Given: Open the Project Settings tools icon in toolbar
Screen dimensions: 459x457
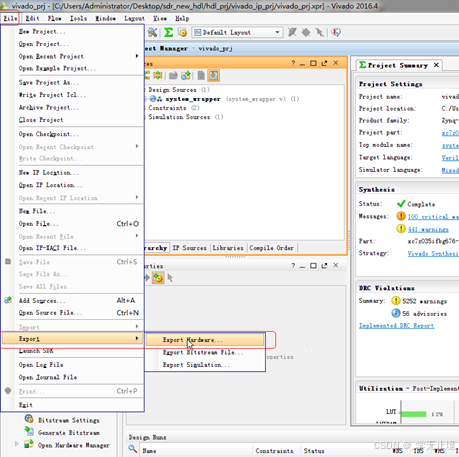Looking at the screenshot, I should tap(152, 32).
